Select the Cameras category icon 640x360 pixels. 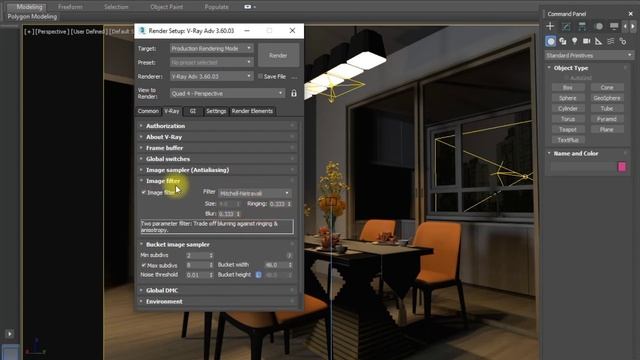coord(587,41)
